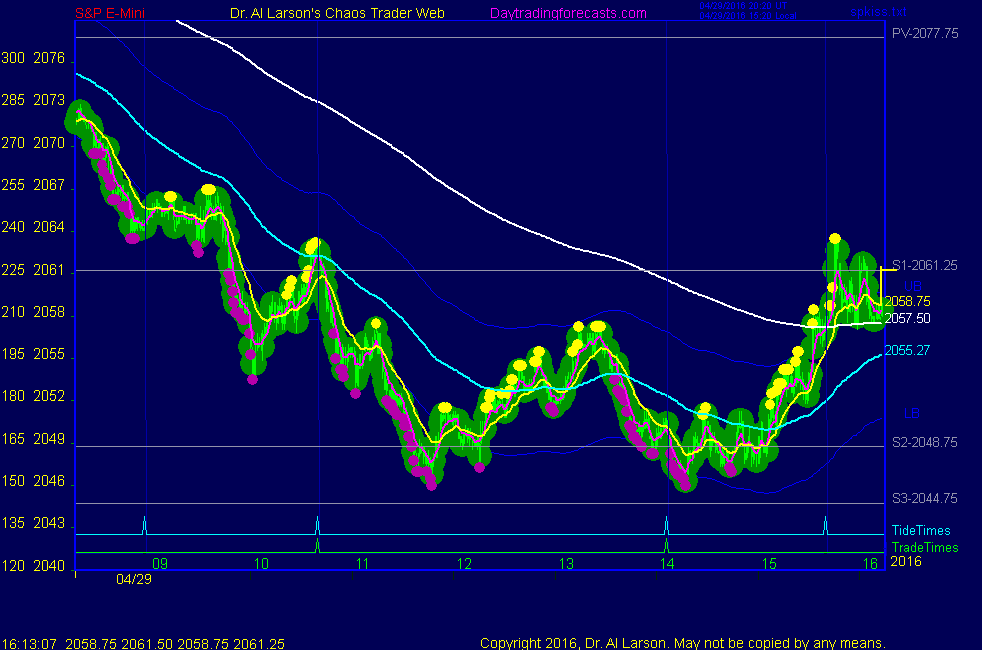
Task: Open the Daytradingforecasts.com label
Action: 568,13
